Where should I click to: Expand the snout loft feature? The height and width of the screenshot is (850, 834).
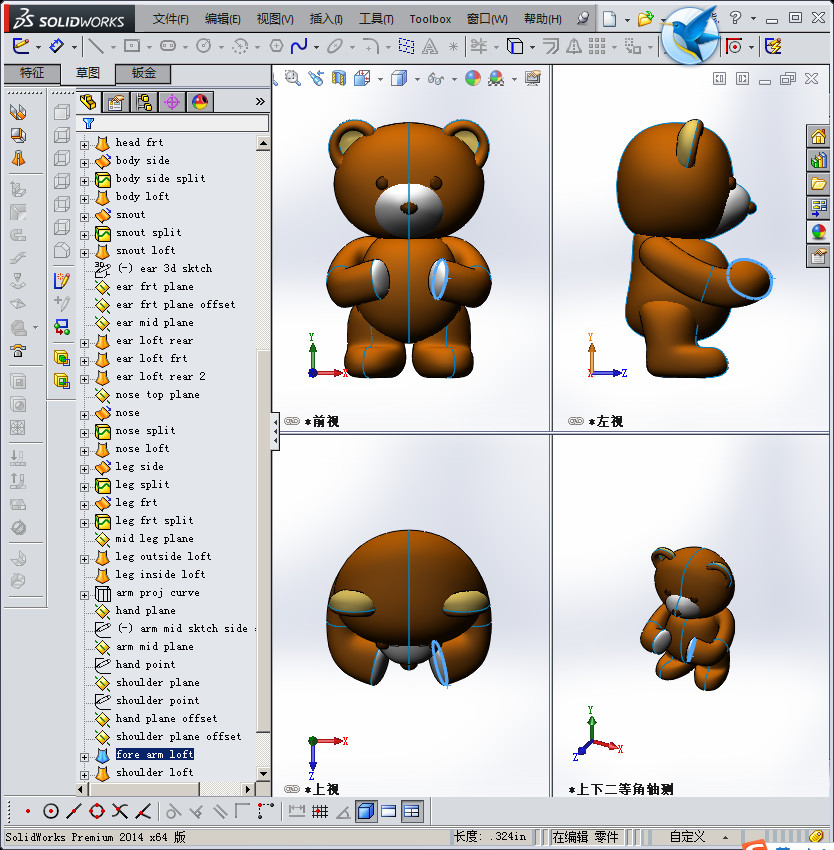(85, 253)
